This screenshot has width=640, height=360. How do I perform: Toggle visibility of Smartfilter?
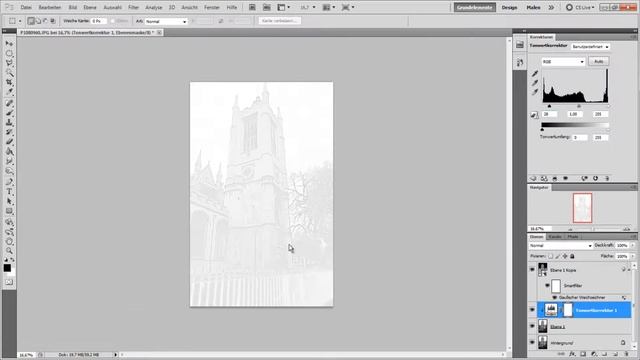547,286
